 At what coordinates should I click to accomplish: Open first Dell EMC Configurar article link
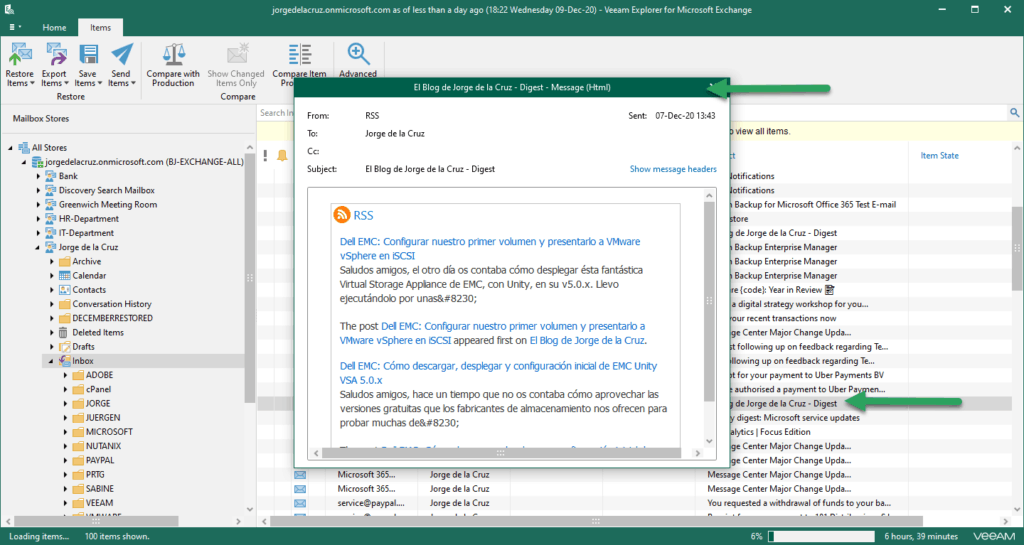490,249
